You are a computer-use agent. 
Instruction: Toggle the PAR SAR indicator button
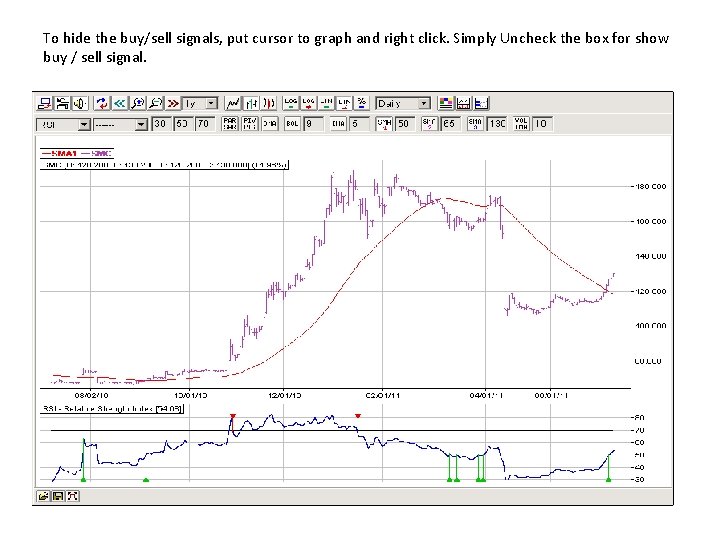(230, 124)
